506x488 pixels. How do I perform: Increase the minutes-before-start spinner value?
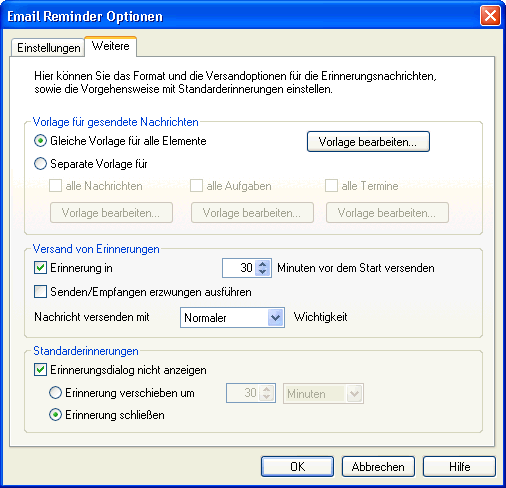(x=263, y=264)
